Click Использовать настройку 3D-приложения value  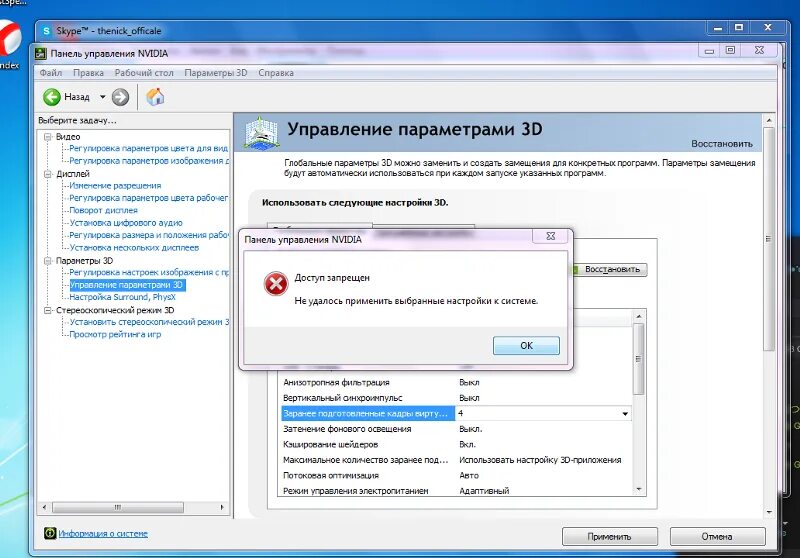pyautogui.click(x=540, y=460)
